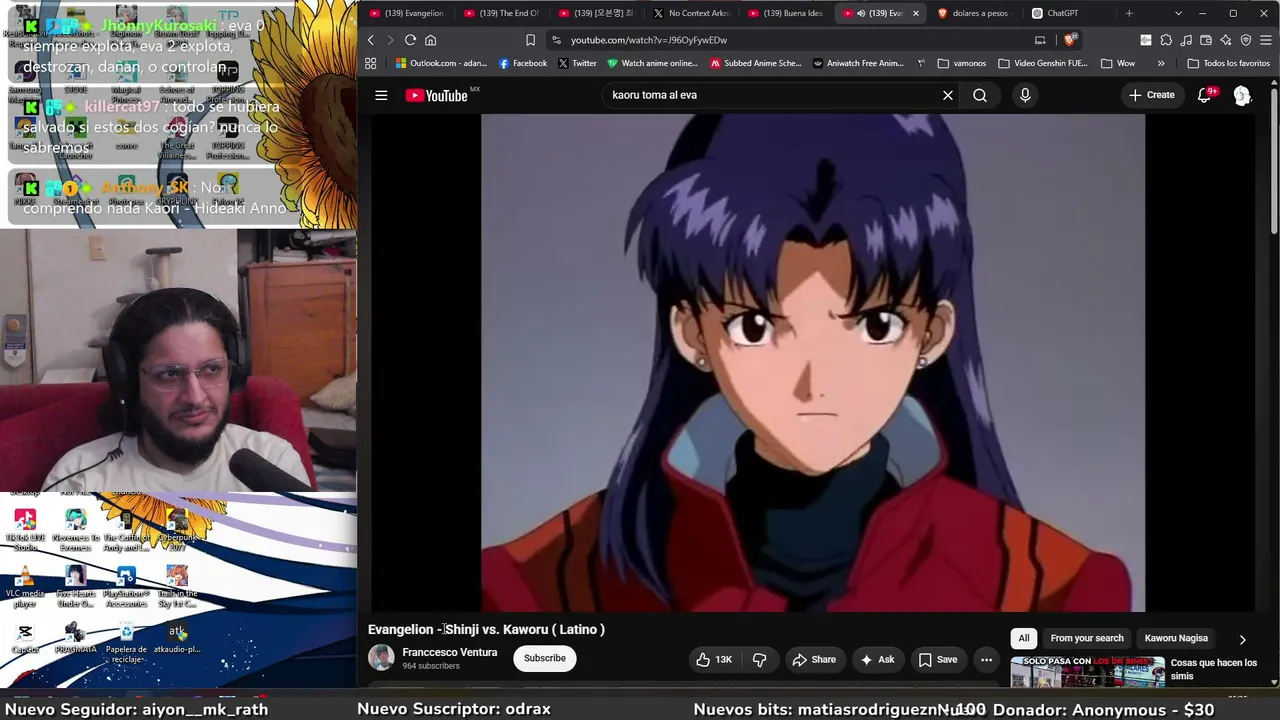
Task: Show more bookmarks with the overflow chevron
Action: click(1161, 63)
